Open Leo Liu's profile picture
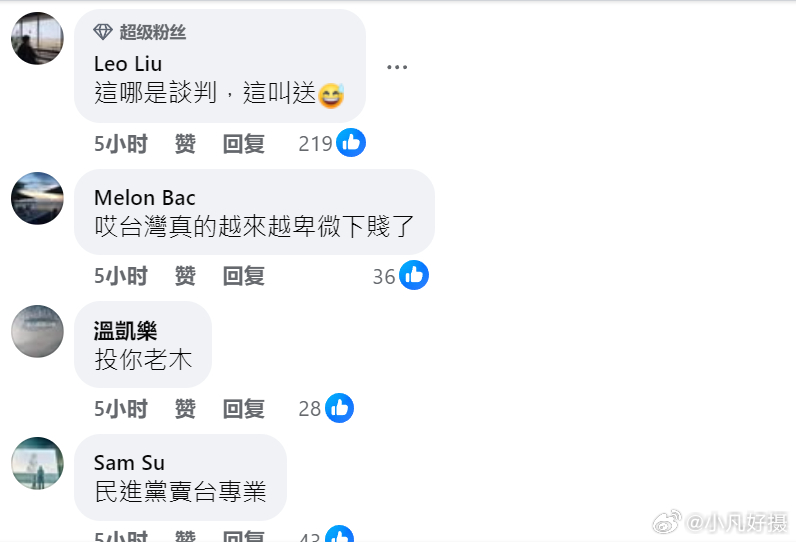Viewport: 796px width, 542px height. (38, 39)
